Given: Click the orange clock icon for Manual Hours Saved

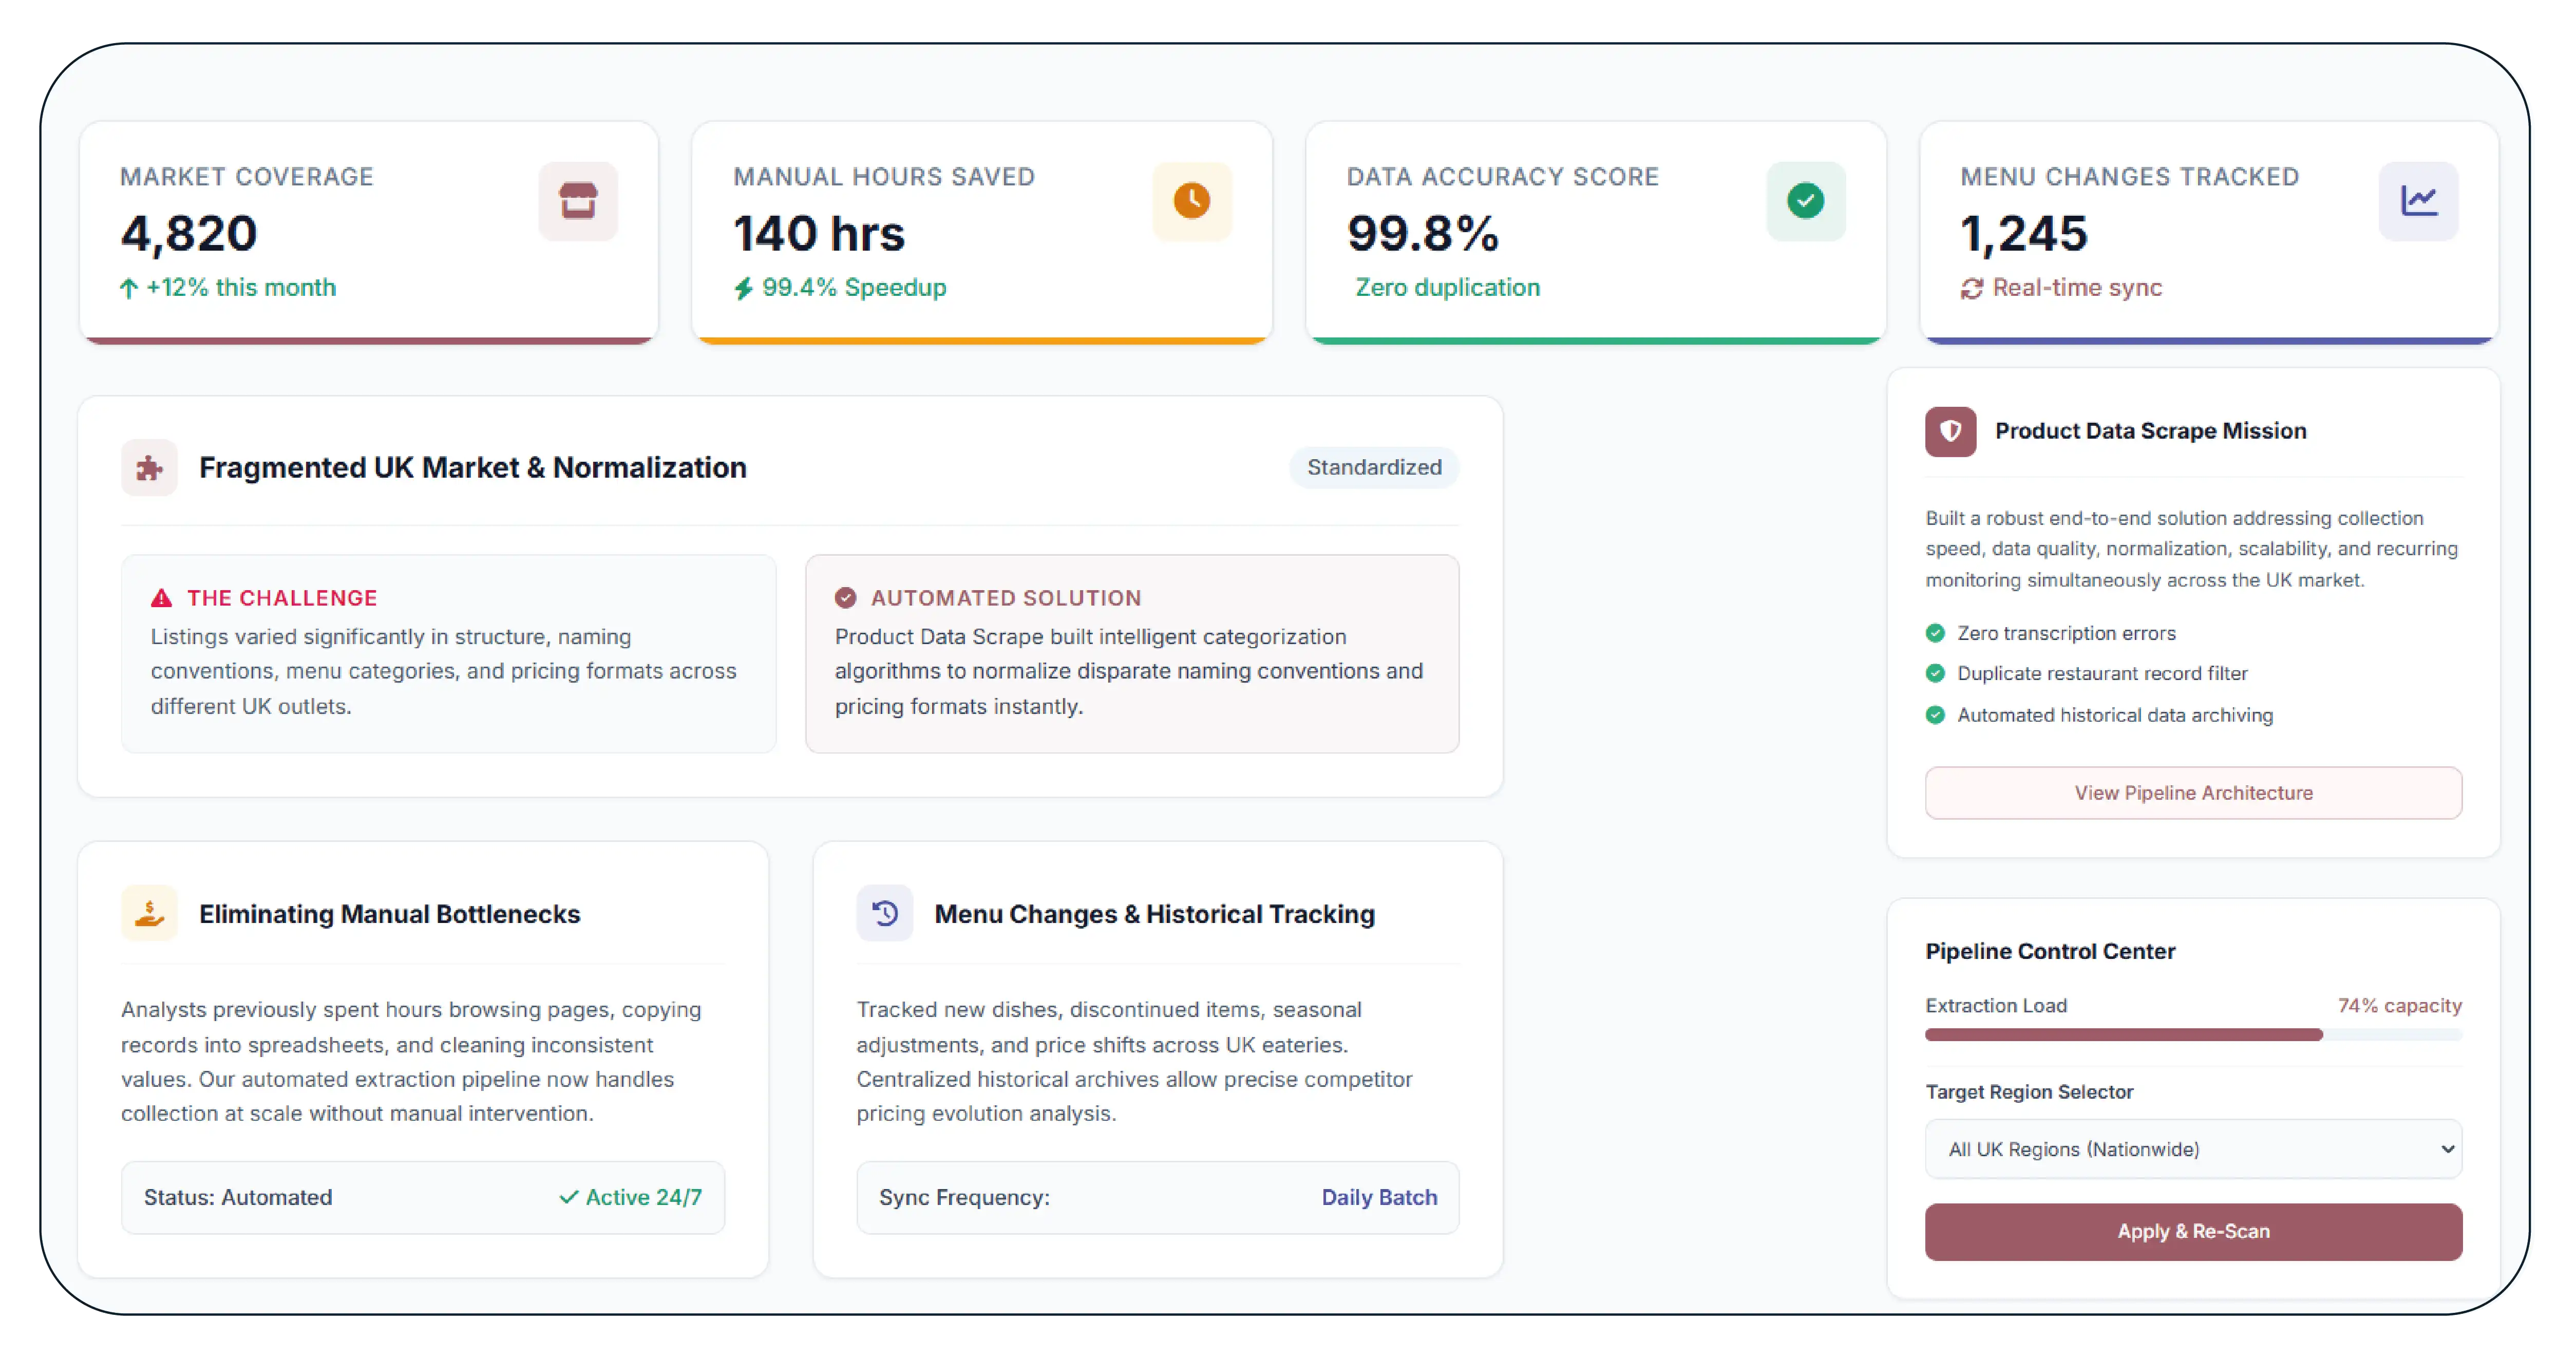Looking at the screenshot, I should click(x=1191, y=201).
